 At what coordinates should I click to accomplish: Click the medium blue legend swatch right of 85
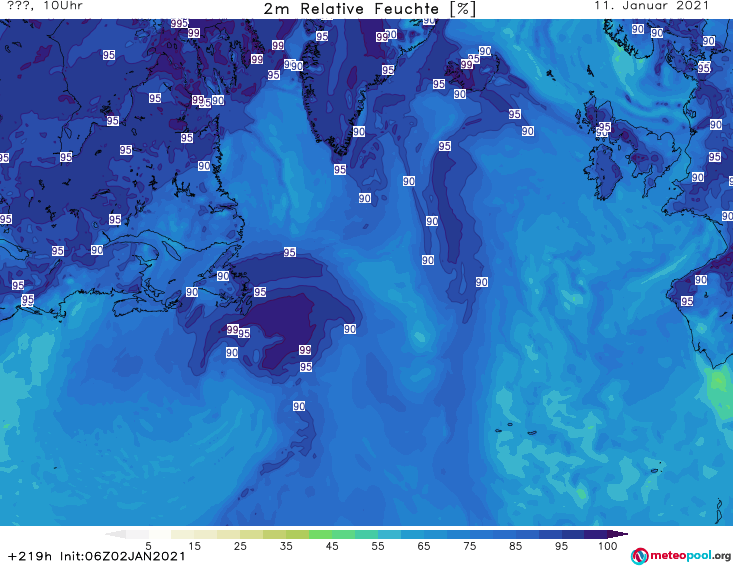tap(527, 534)
